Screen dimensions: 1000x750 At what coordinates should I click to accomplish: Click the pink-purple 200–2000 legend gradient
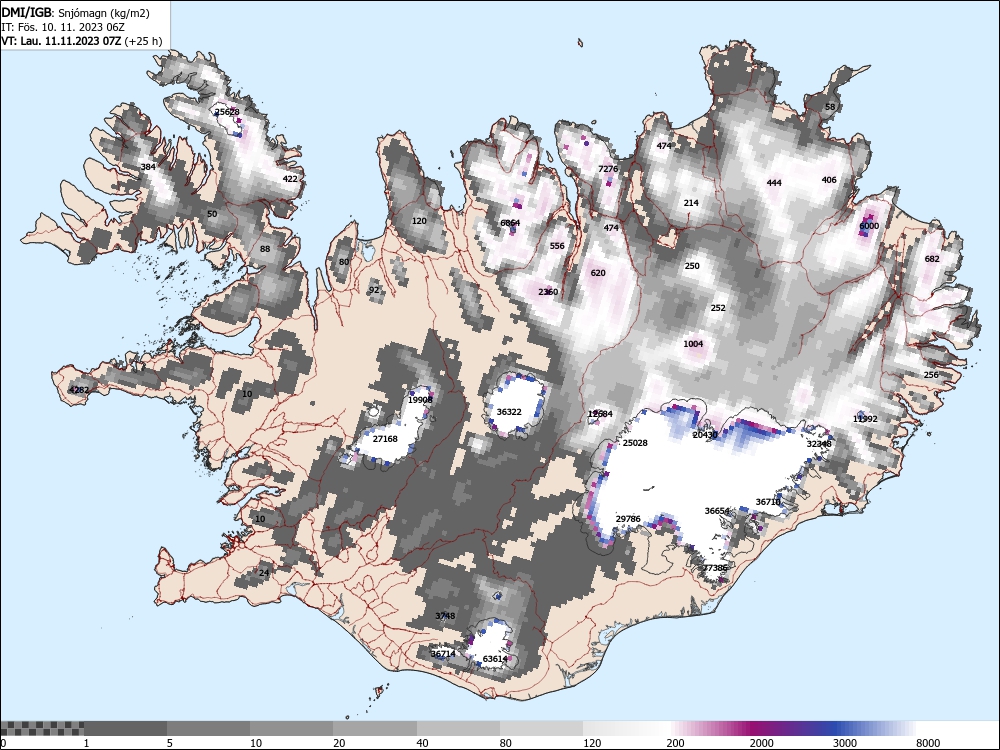point(708,728)
